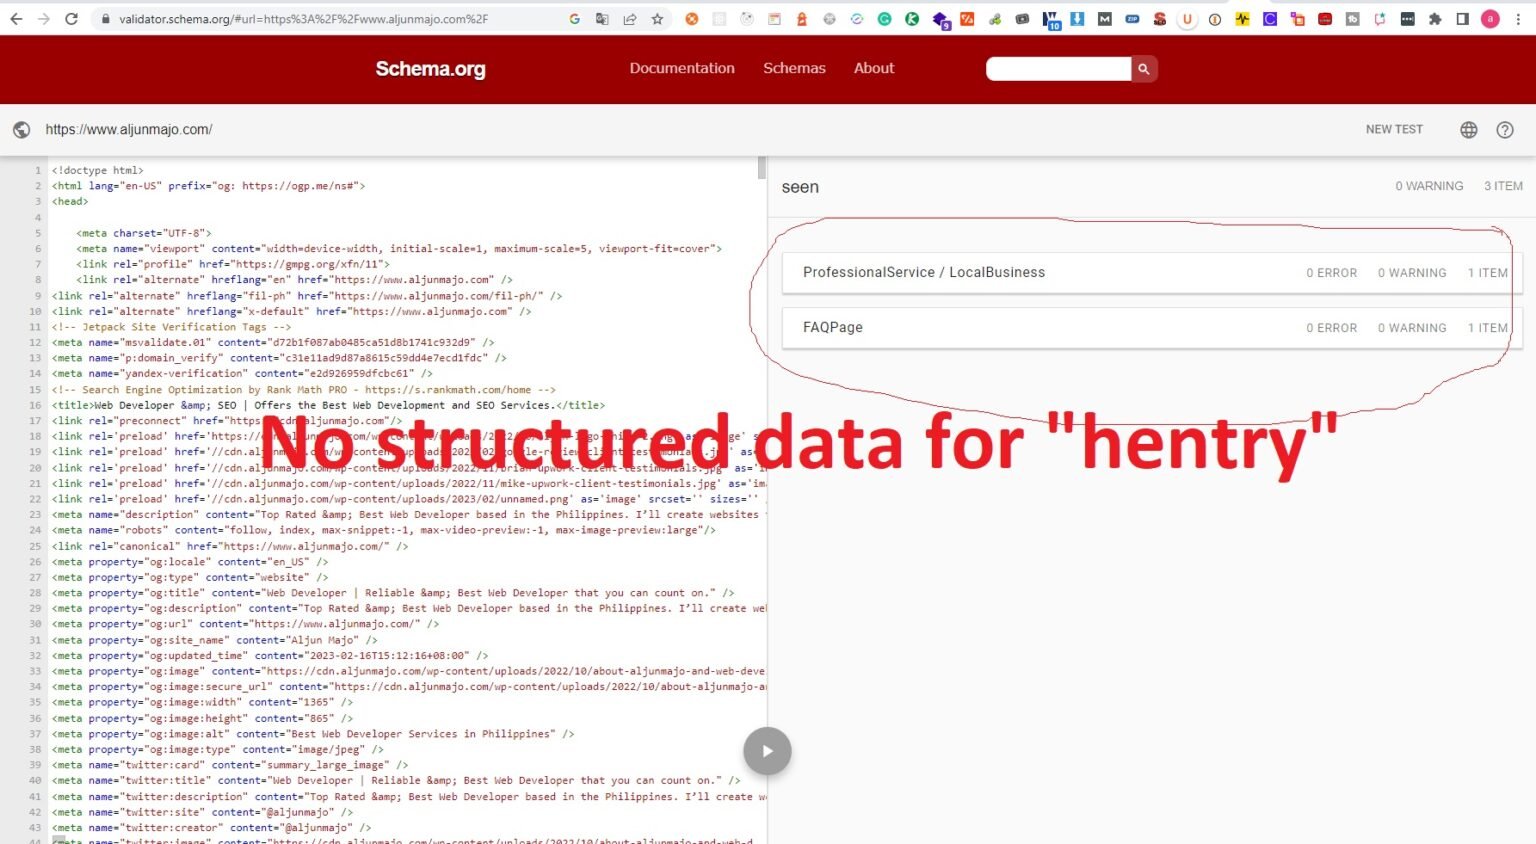The image size is (1536, 844).
Task: Click the play button over the code panel
Action: click(767, 751)
